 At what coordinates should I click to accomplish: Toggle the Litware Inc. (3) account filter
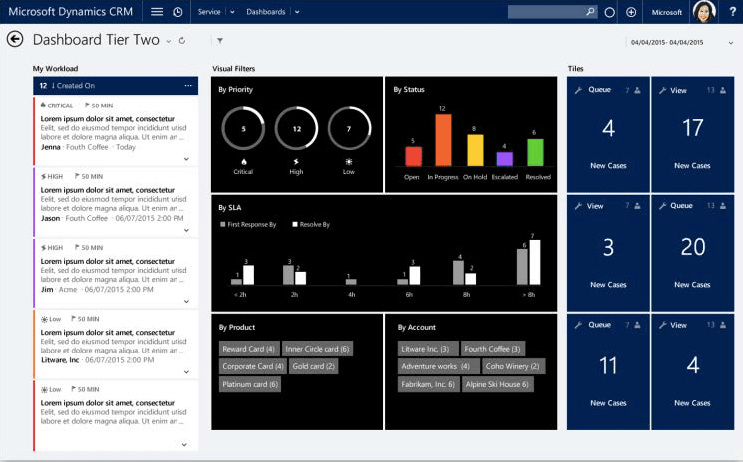tap(428, 349)
